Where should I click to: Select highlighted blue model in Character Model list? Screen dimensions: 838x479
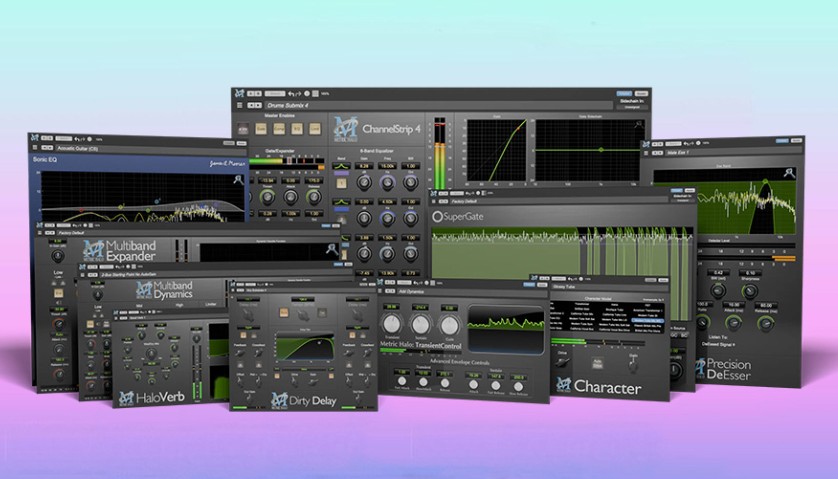pos(647,320)
